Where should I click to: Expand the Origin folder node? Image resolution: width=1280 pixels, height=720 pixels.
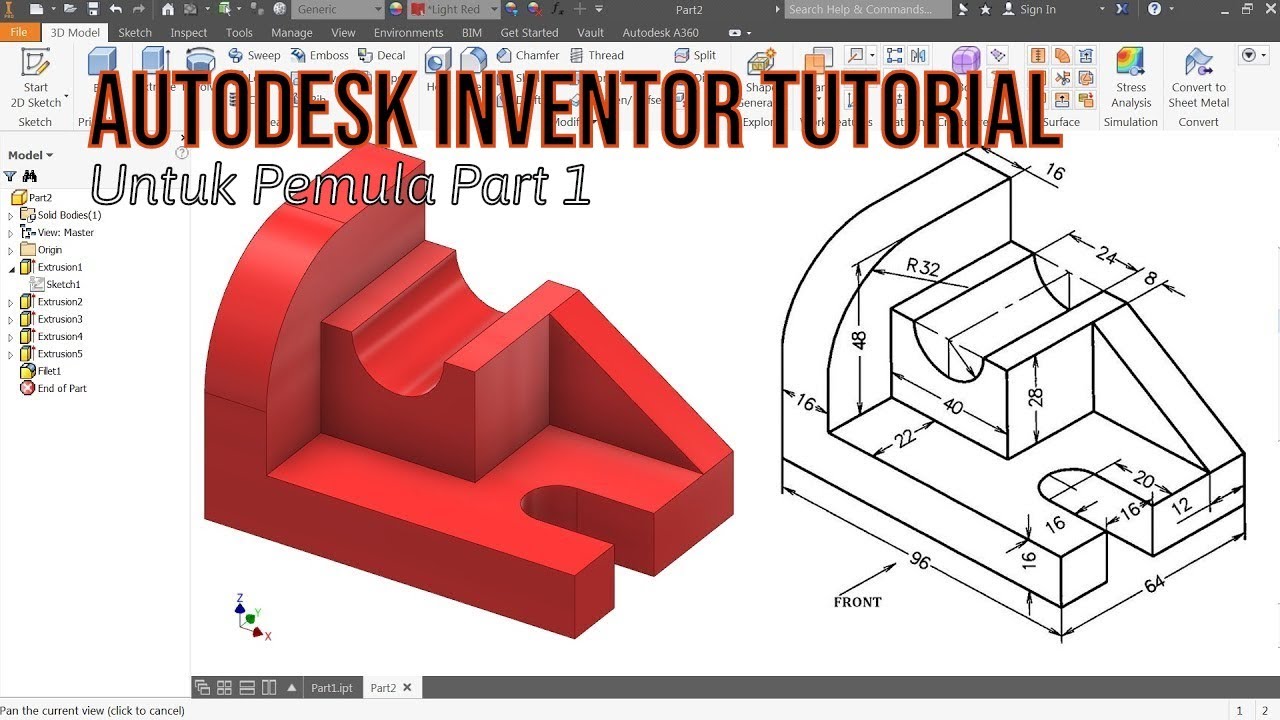11,250
